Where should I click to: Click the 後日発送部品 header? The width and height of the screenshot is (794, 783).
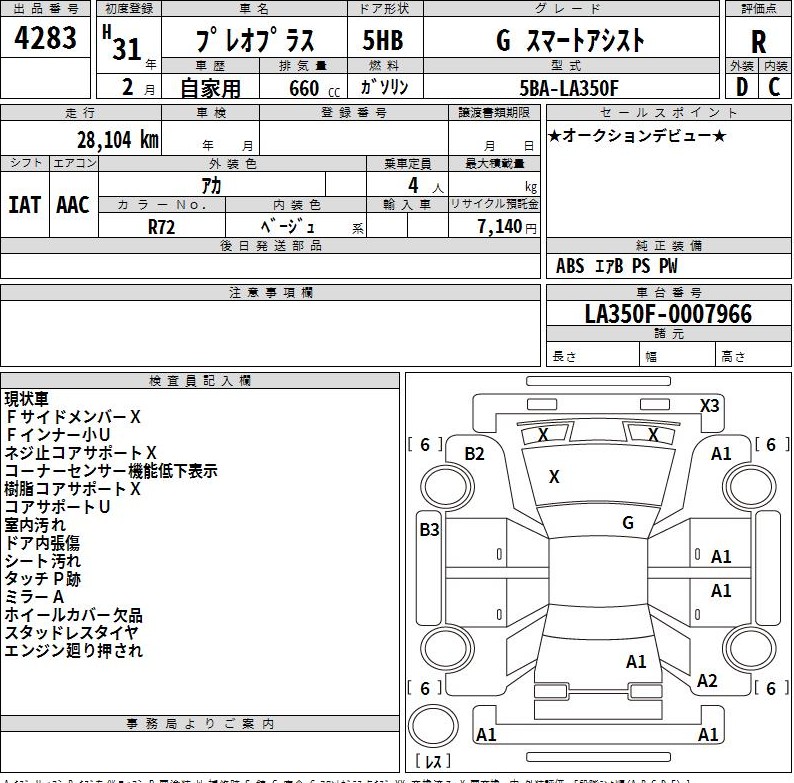[x=270, y=246]
